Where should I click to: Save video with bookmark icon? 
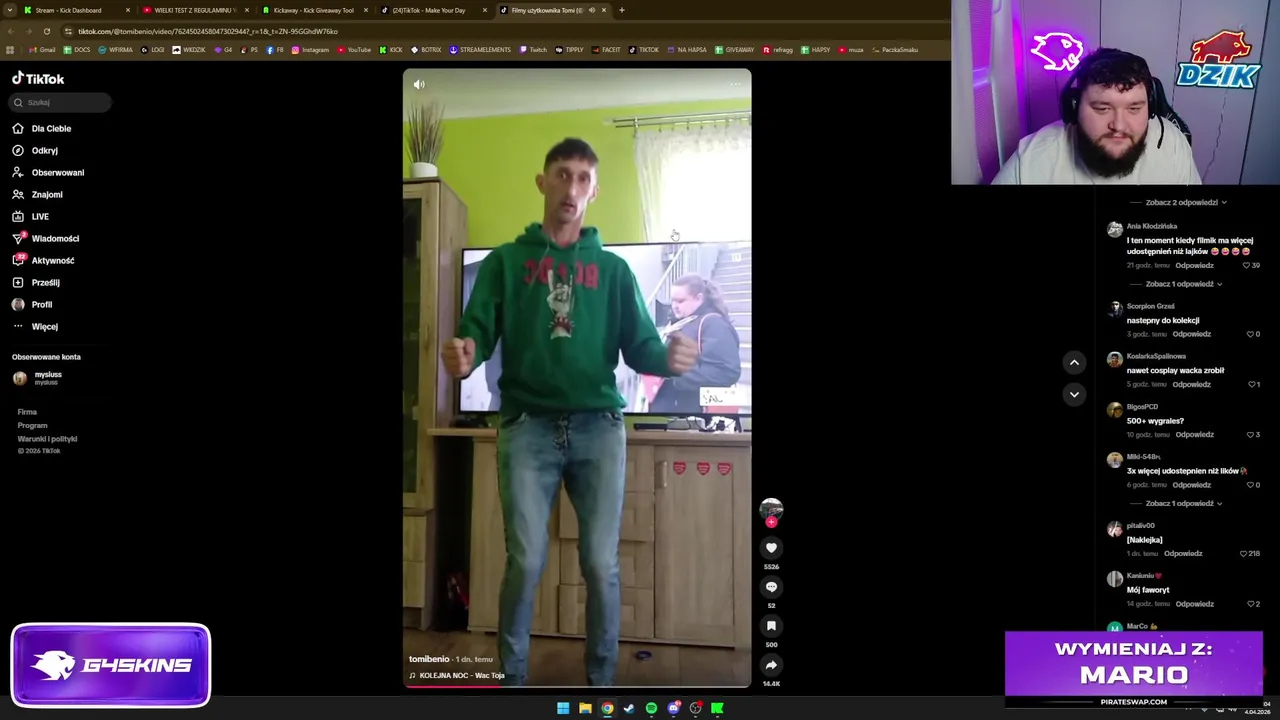point(771,626)
